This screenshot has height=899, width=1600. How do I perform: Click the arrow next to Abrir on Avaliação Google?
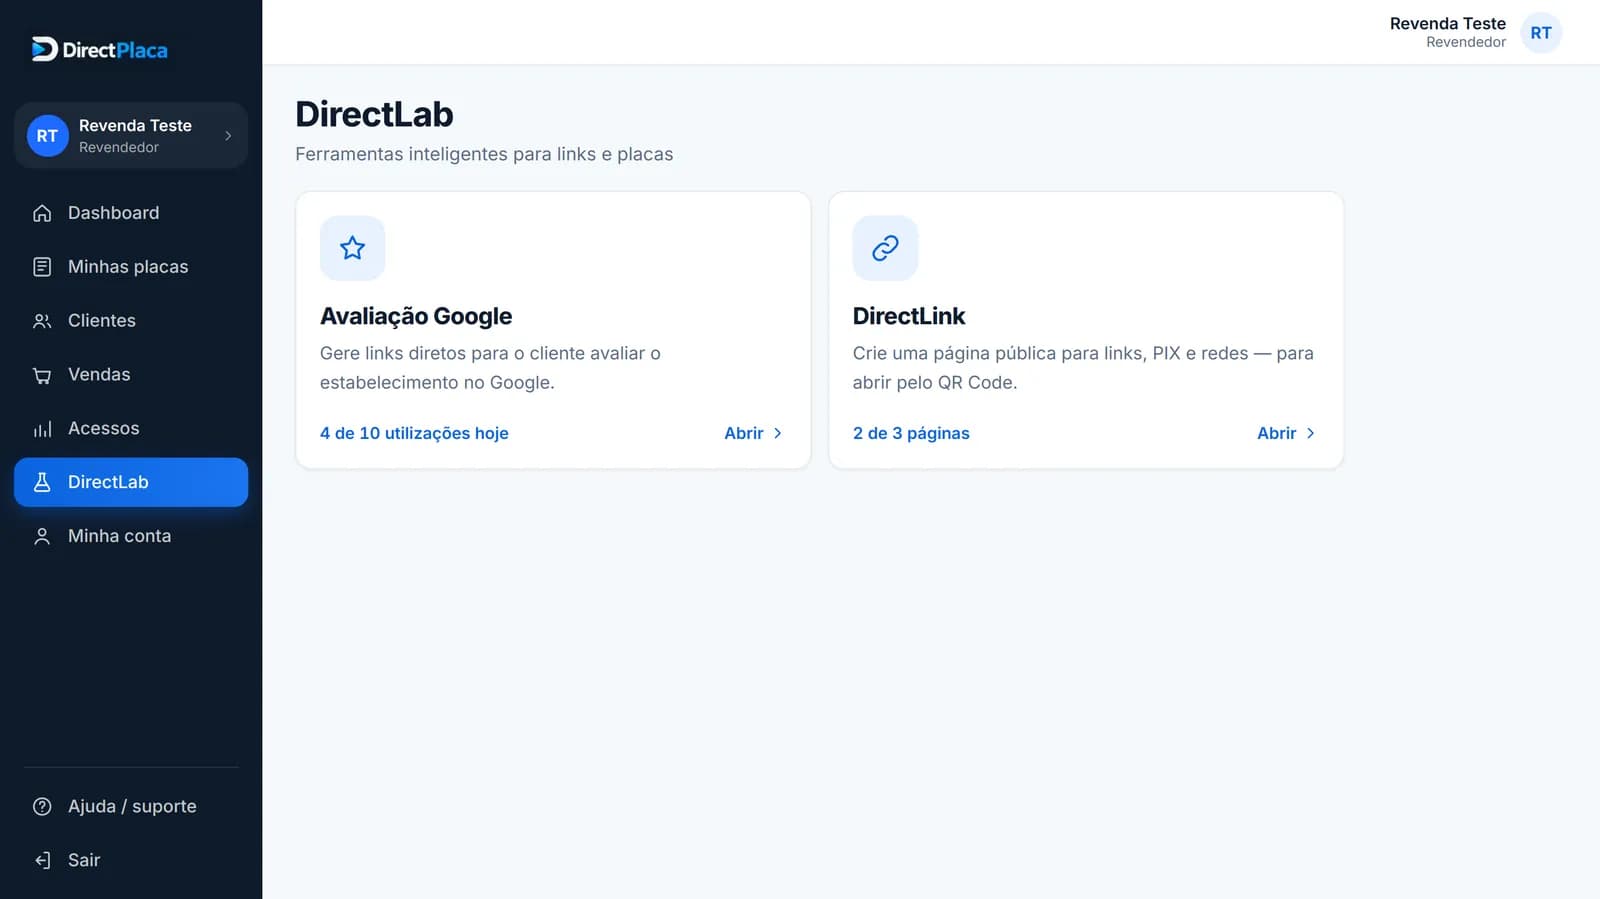[778, 433]
